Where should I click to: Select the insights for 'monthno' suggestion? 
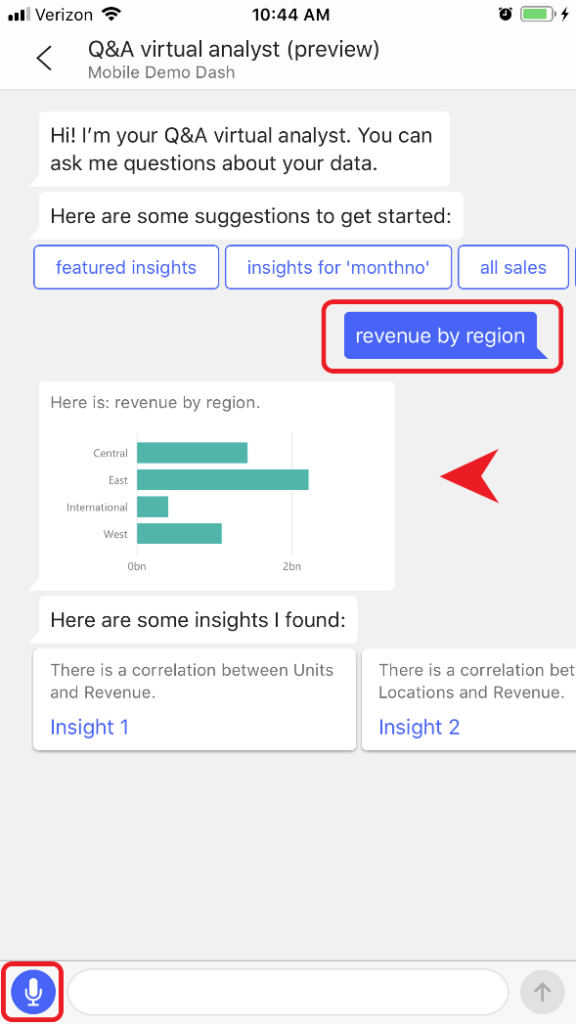point(338,267)
